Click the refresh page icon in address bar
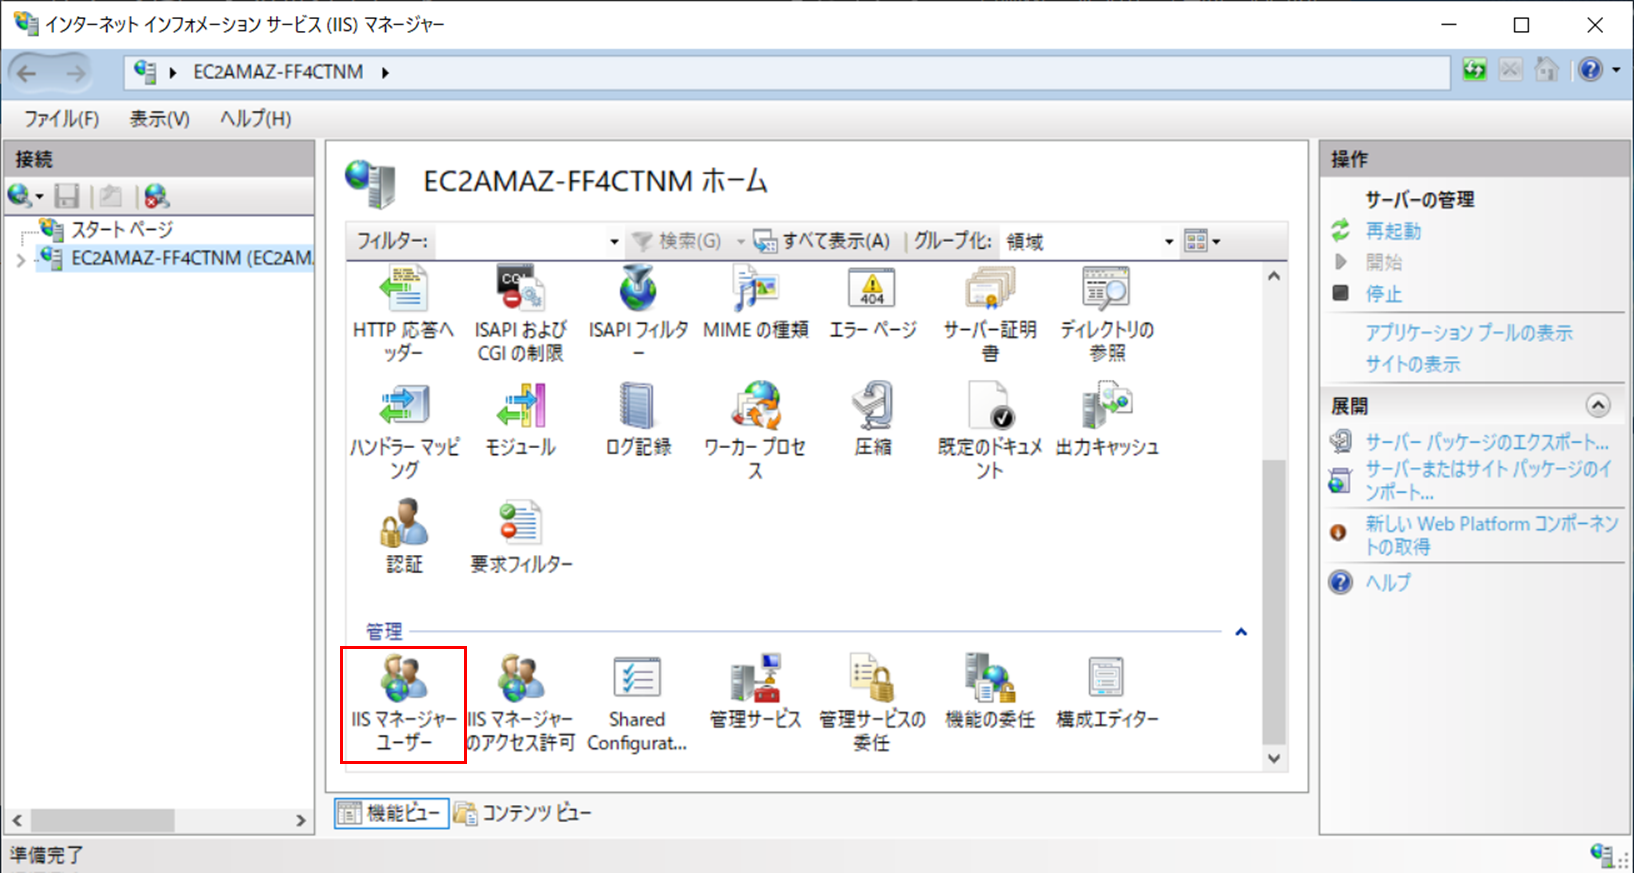 click(x=1475, y=70)
